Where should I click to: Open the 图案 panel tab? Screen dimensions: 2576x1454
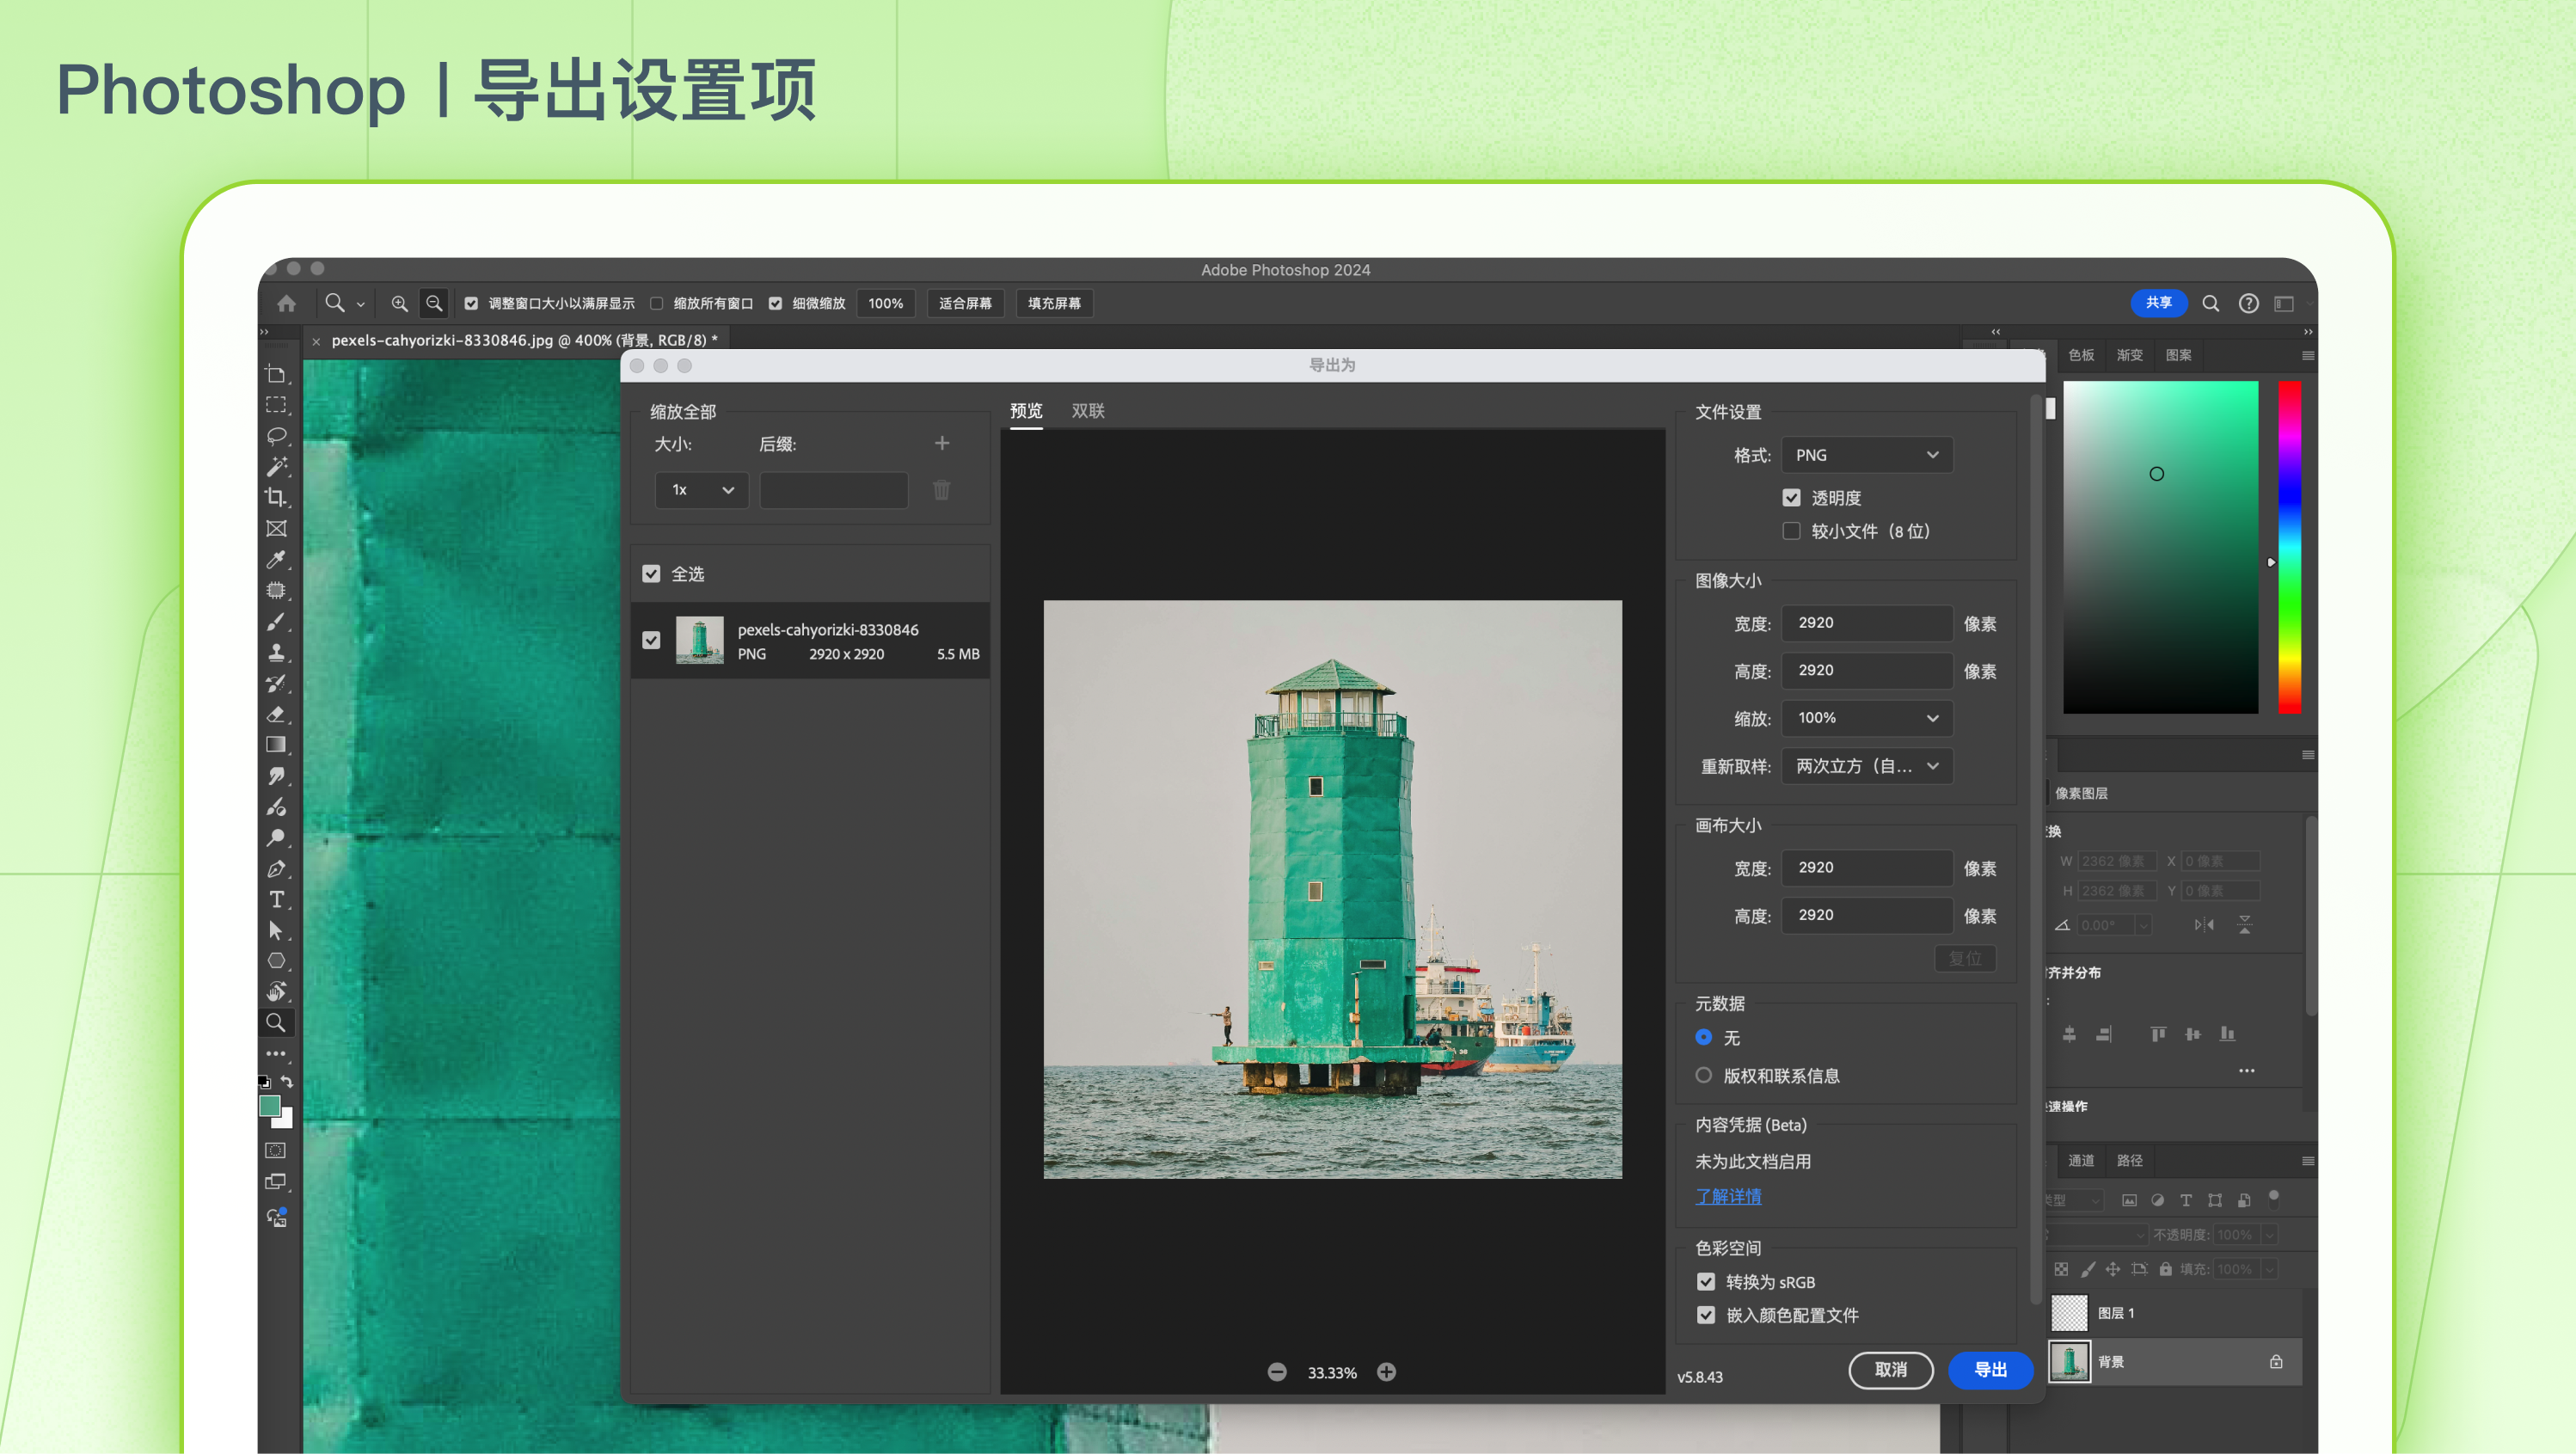[2179, 356]
